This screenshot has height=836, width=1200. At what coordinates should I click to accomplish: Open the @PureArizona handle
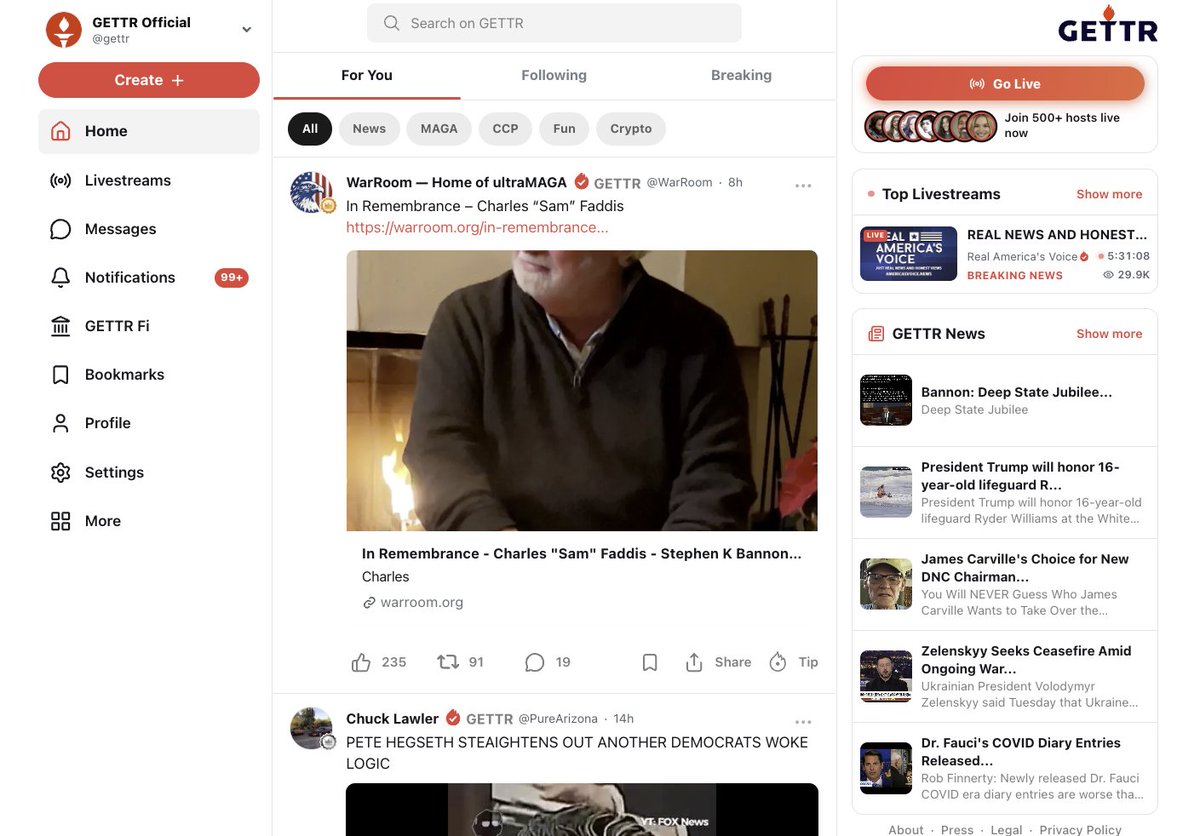pos(558,719)
